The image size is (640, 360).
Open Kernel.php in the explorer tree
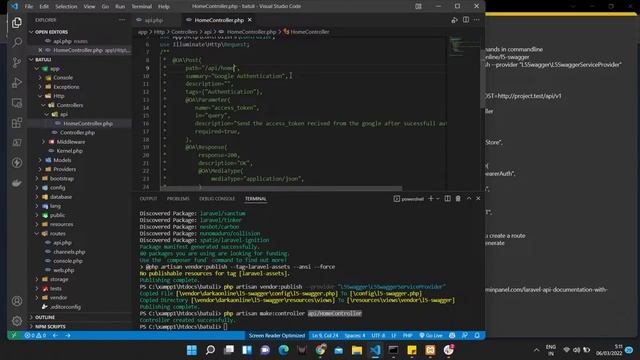point(69,151)
